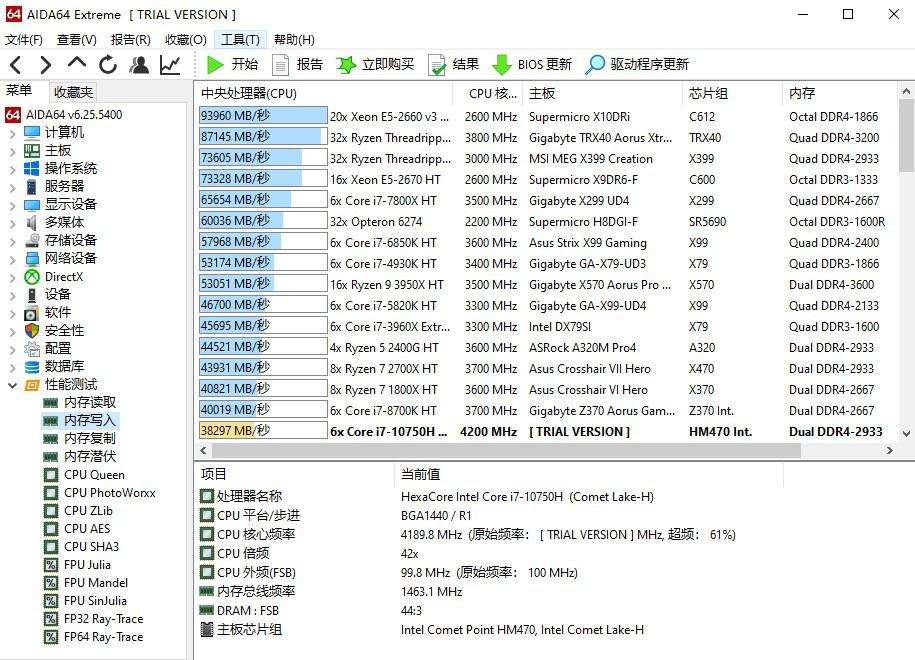Start the benchmark with the 开始 button
915x660 pixels.
pyautogui.click(x=230, y=63)
